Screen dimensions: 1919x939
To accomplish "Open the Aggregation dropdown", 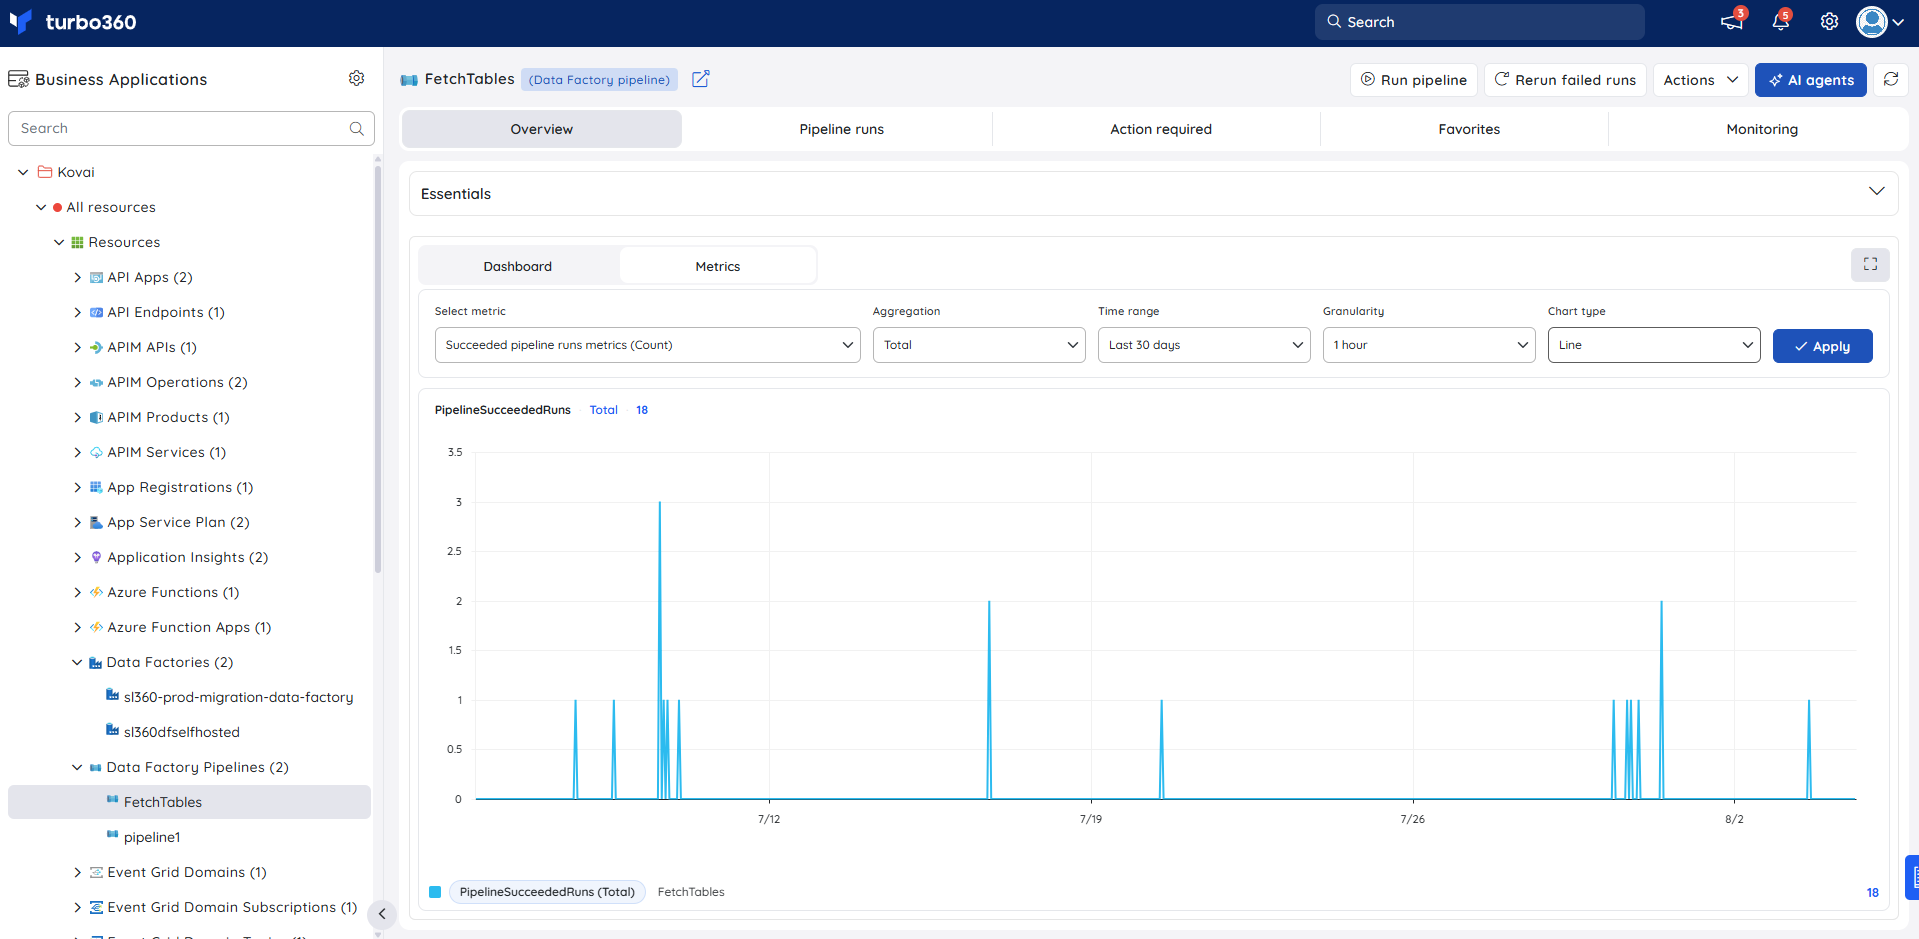I will (x=979, y=345).
